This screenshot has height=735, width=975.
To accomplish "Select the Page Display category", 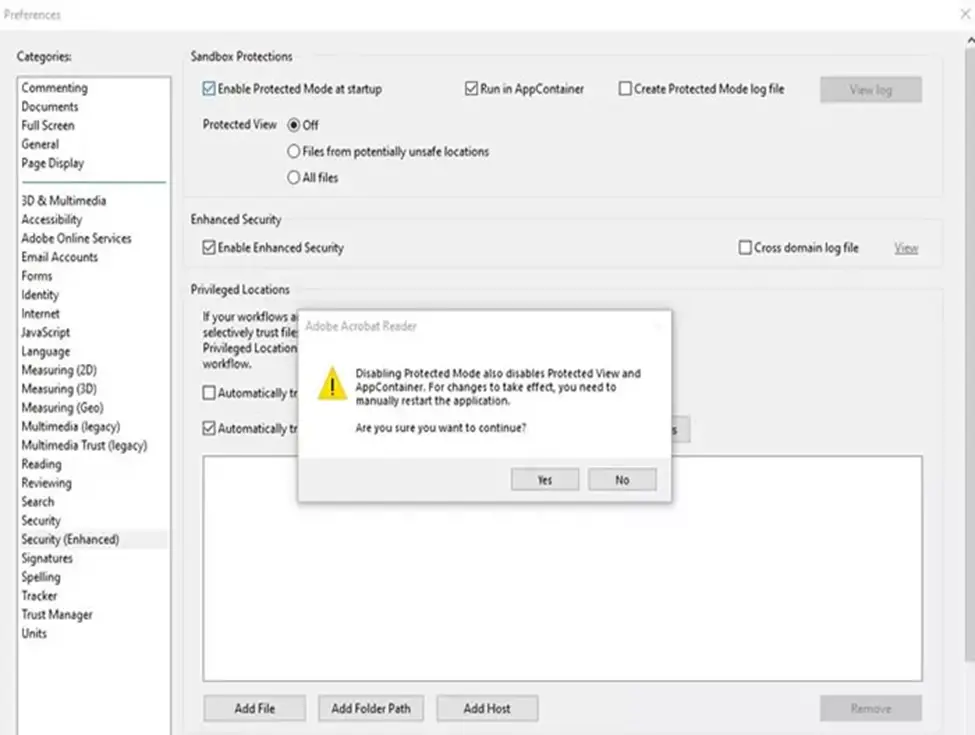I will [x=53, y=163].
